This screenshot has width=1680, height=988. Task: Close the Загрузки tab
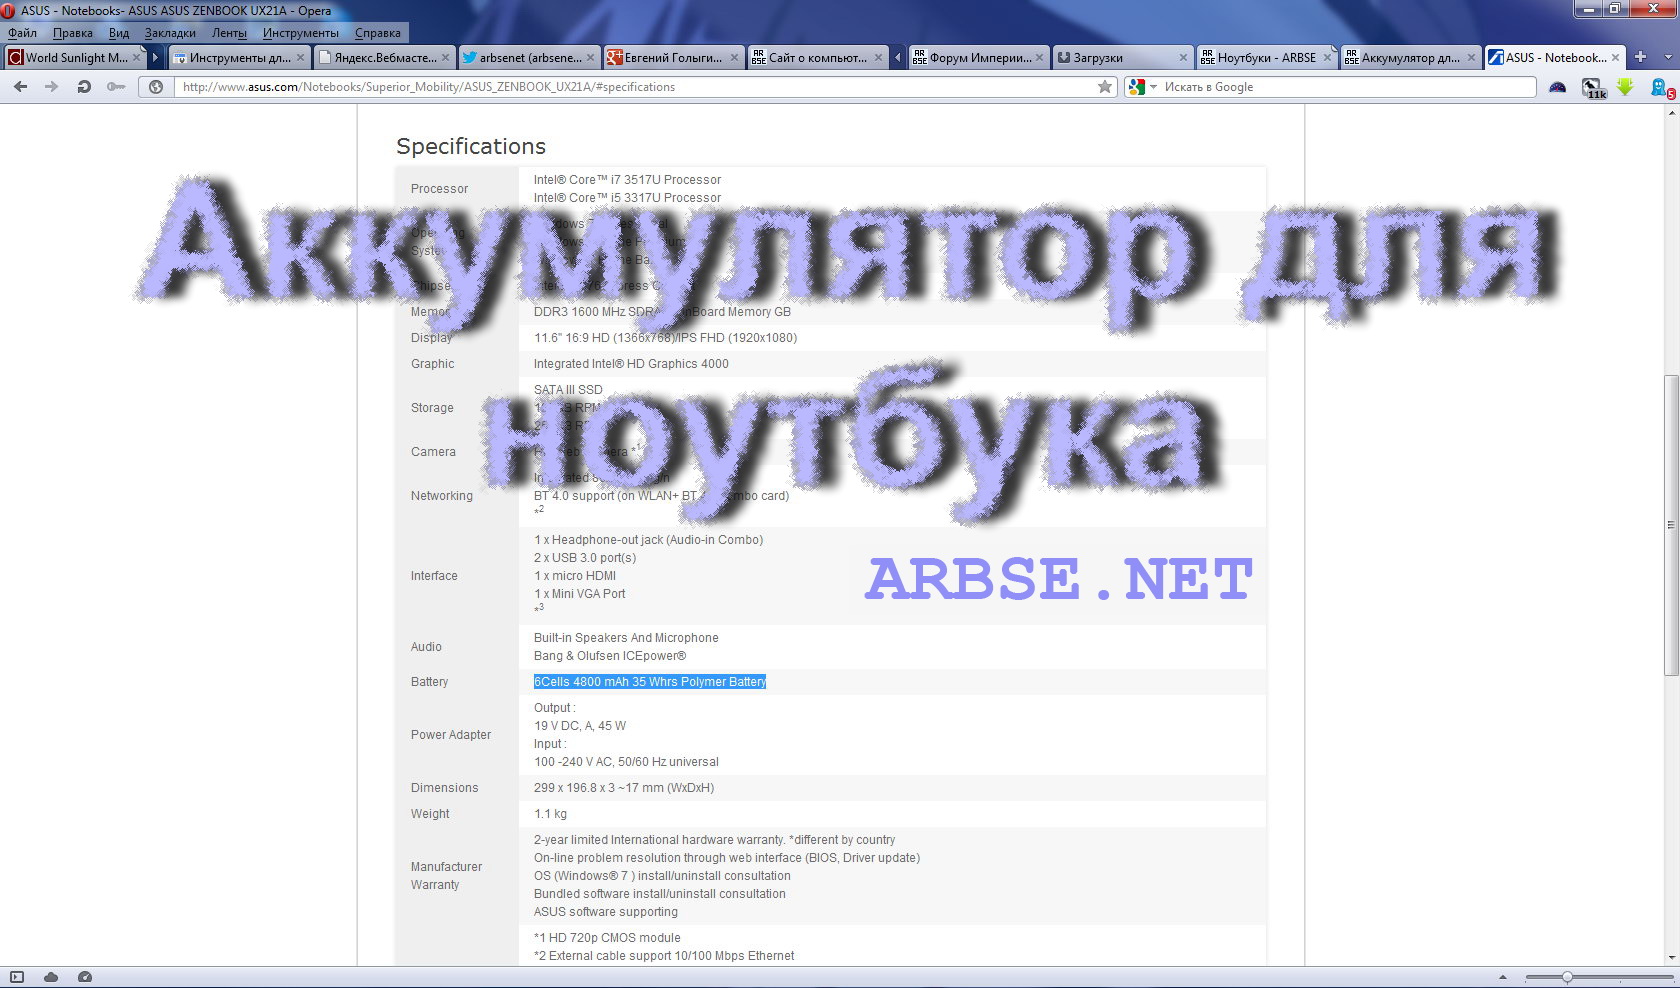click(x=1183, y=58)
